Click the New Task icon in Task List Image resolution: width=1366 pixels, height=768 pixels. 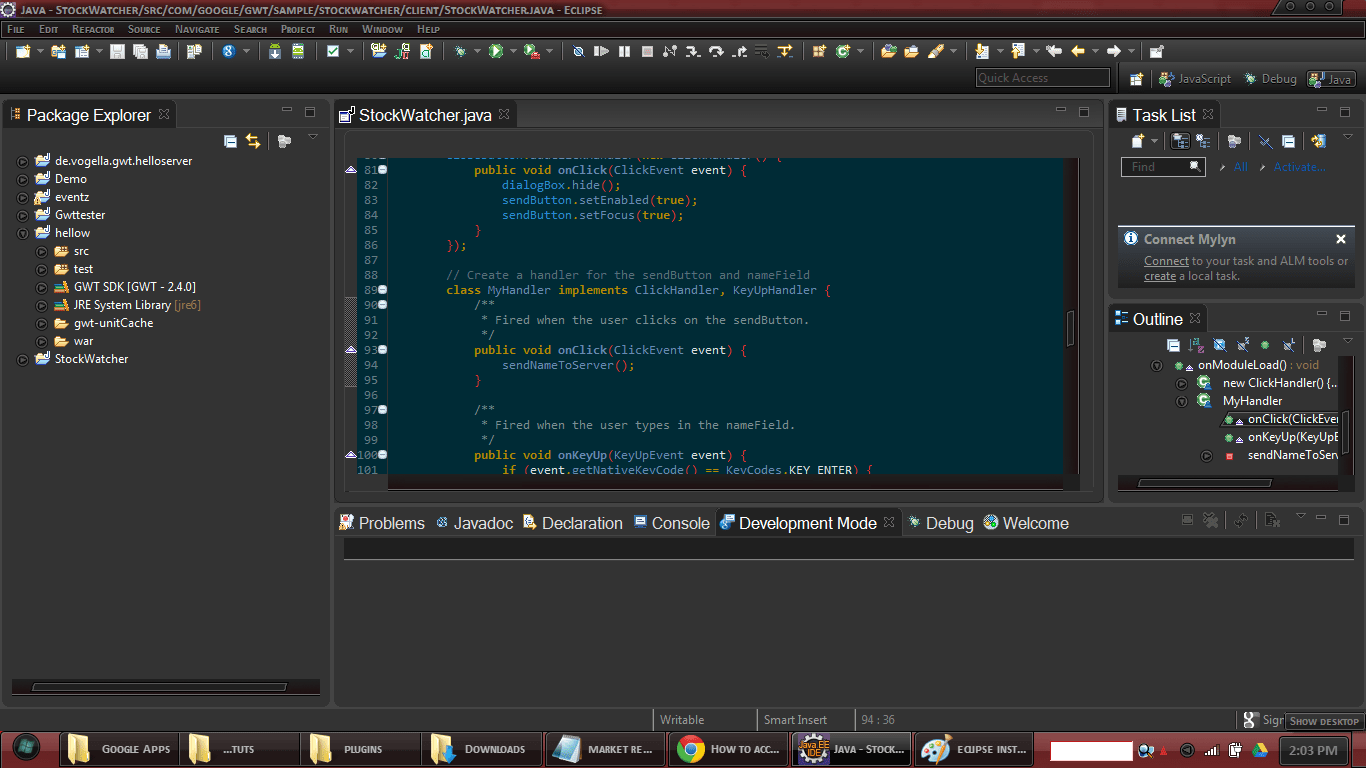1138,141
